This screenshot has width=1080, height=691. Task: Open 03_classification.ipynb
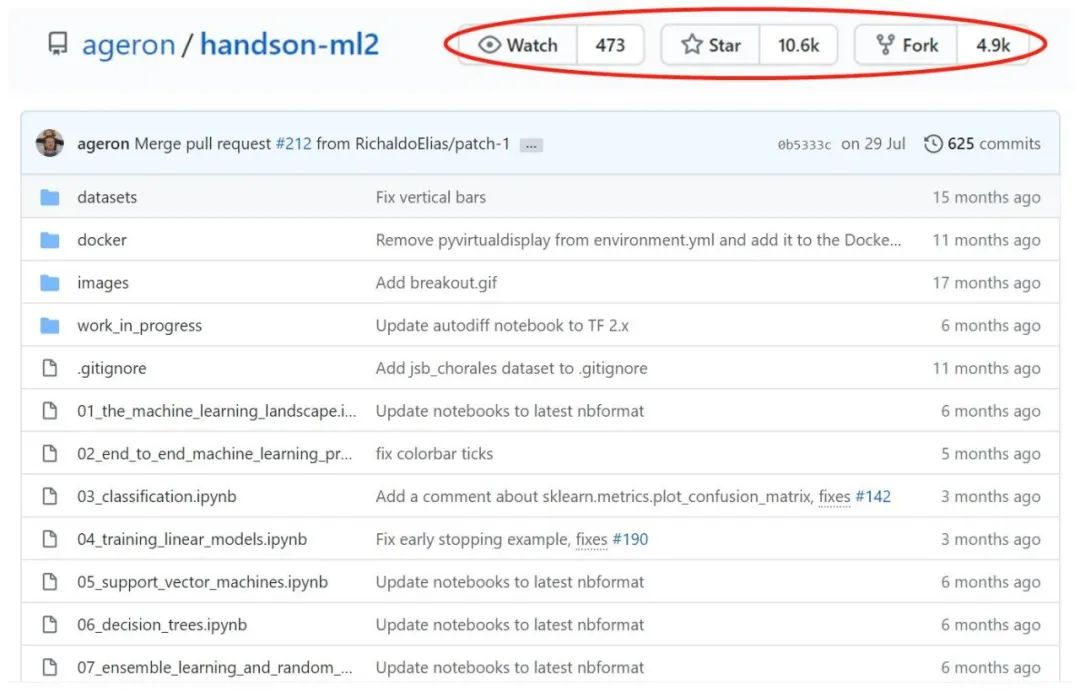point(156,497)
